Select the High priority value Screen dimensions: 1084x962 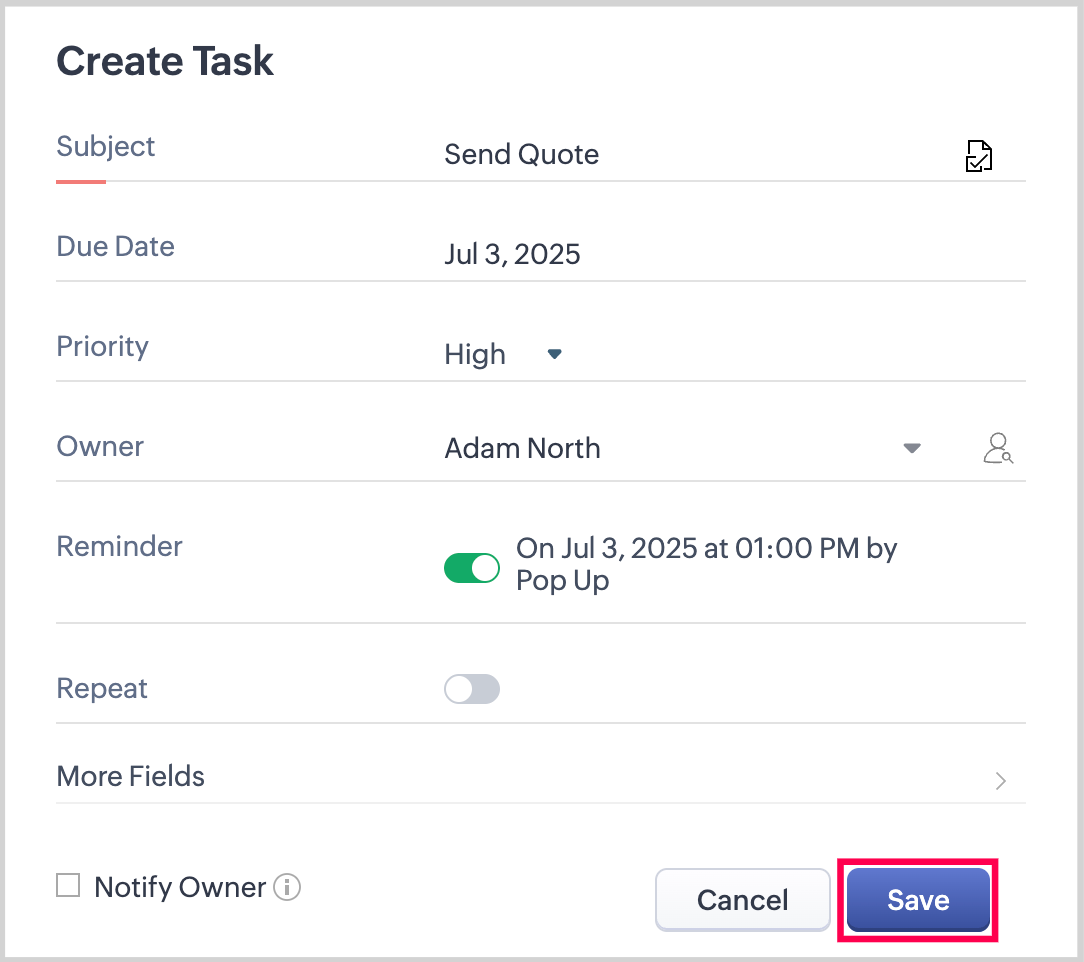475,355
